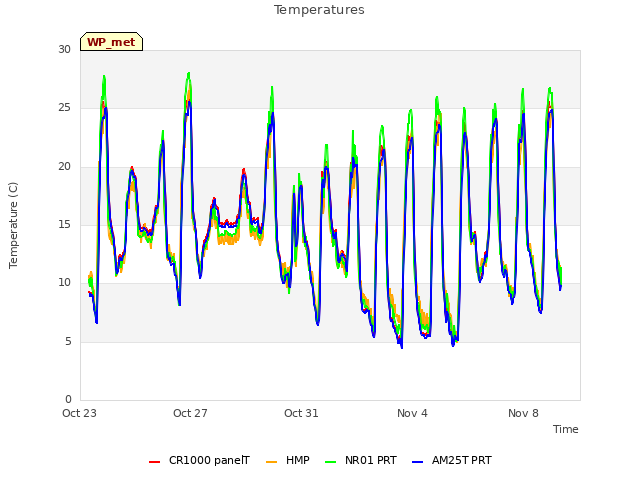Select the CR1000 panelT legend label
640x480 pixels.
(209, 460)
